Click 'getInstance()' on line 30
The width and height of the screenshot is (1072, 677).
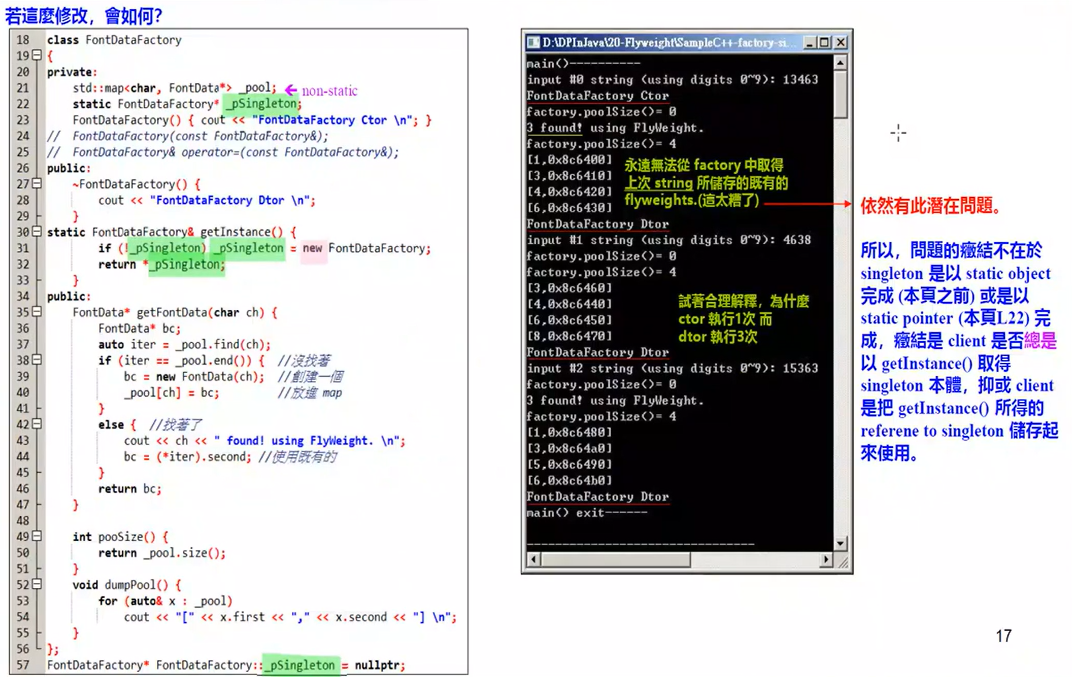click(241, 232)
